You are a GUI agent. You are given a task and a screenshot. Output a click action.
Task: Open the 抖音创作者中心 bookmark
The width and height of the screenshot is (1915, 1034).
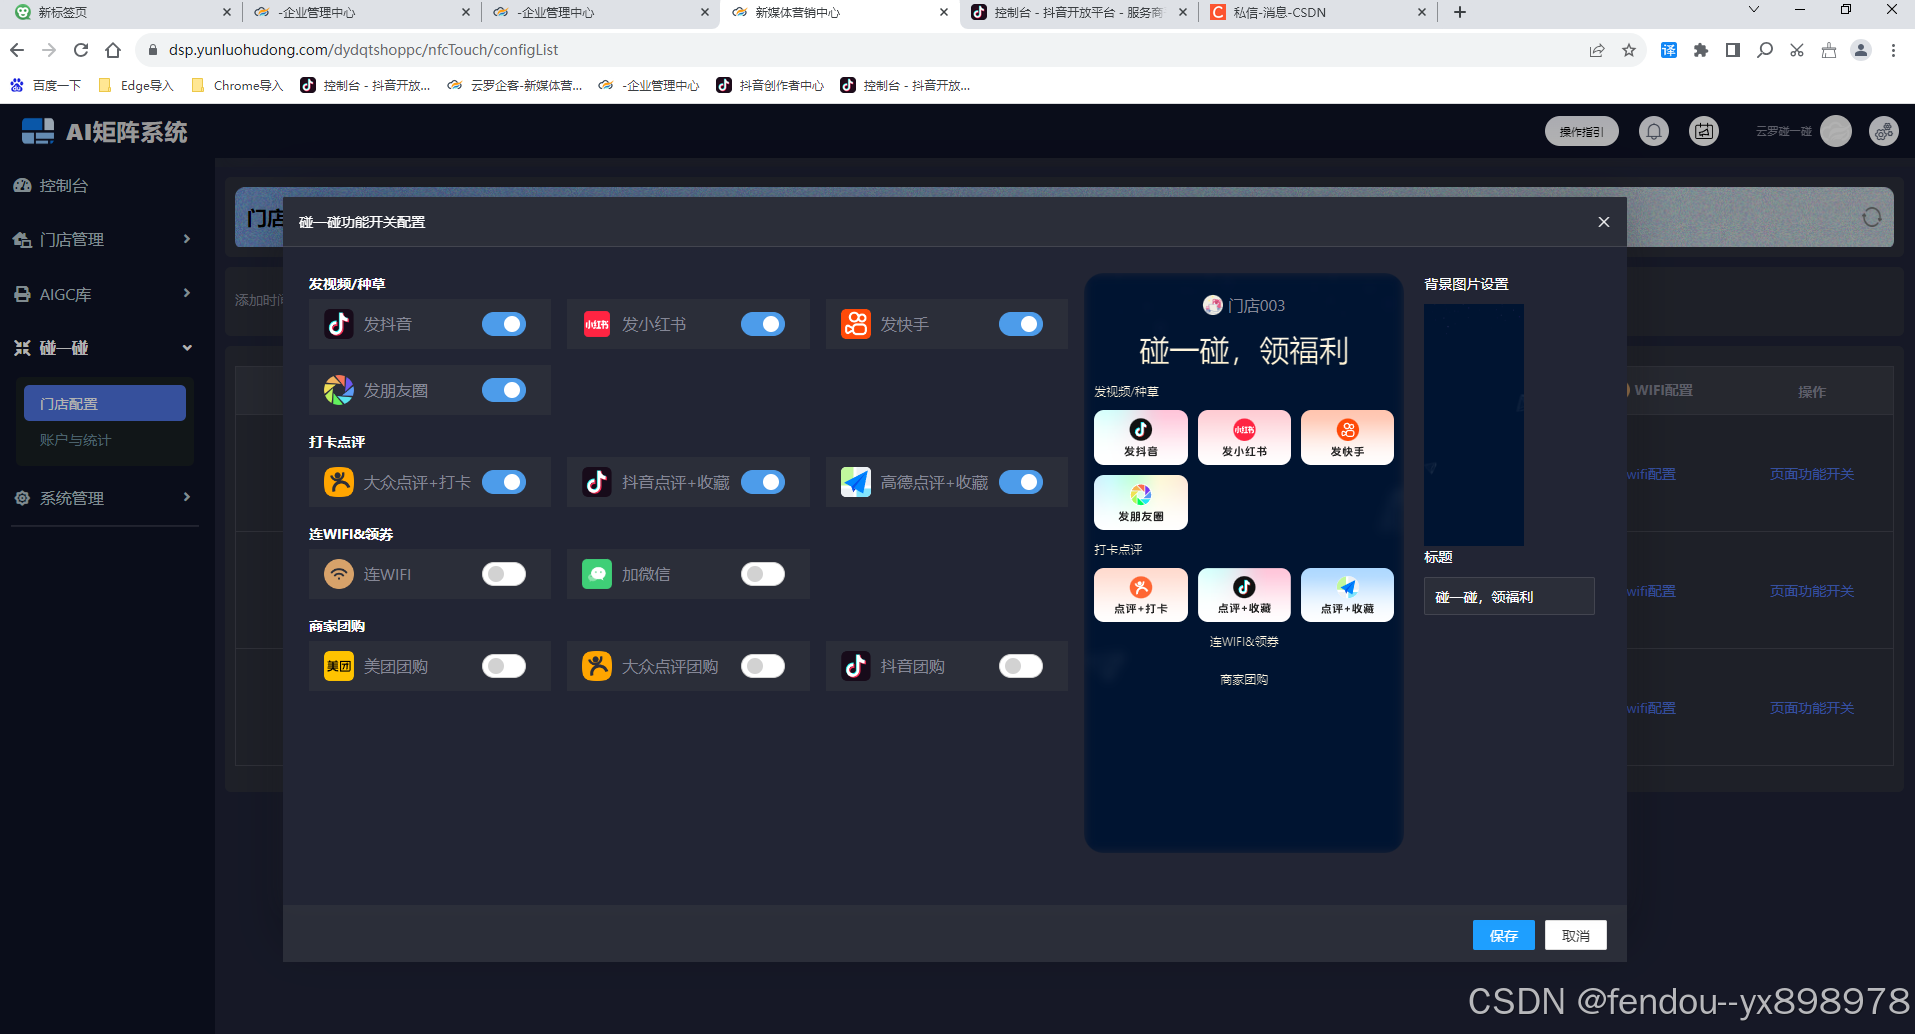(x=770, y=86)
